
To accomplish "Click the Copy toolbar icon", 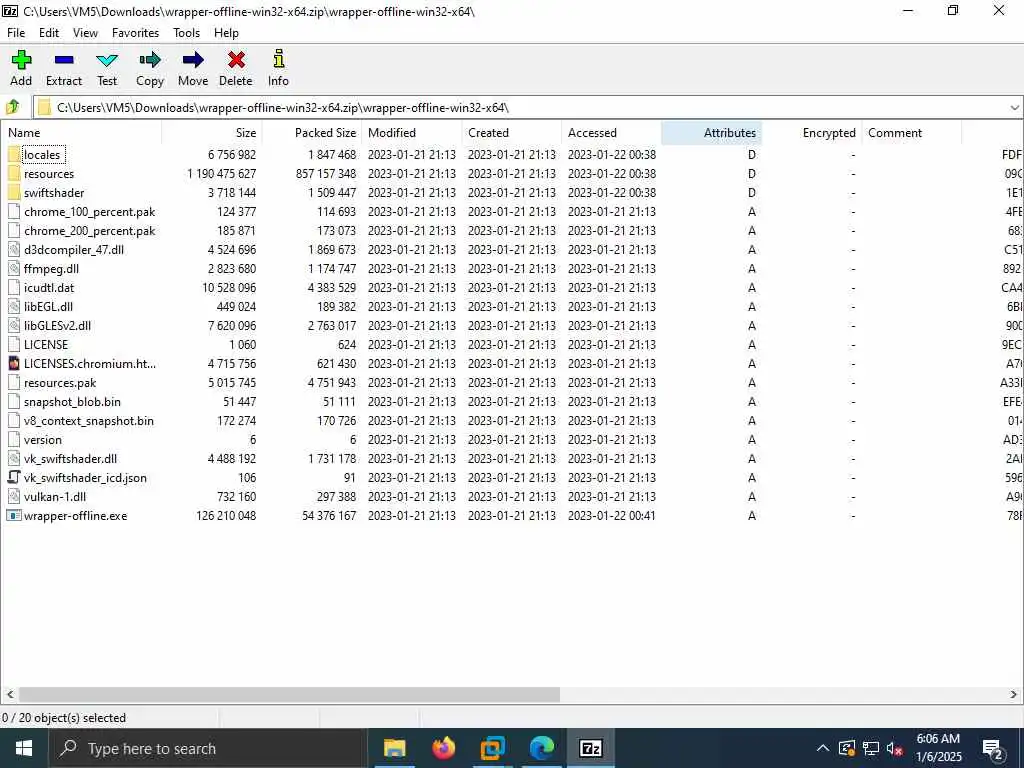I will coord(150,60).
